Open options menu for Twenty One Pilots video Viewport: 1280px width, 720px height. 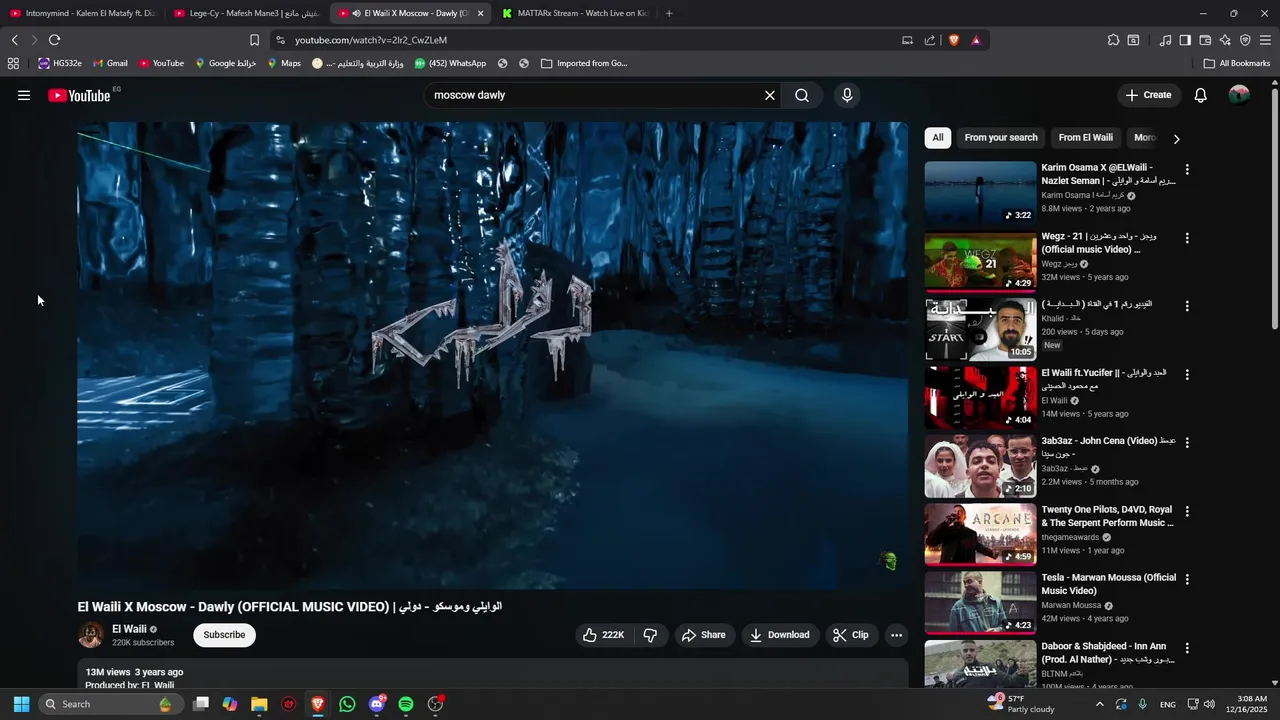[1187, 511]
